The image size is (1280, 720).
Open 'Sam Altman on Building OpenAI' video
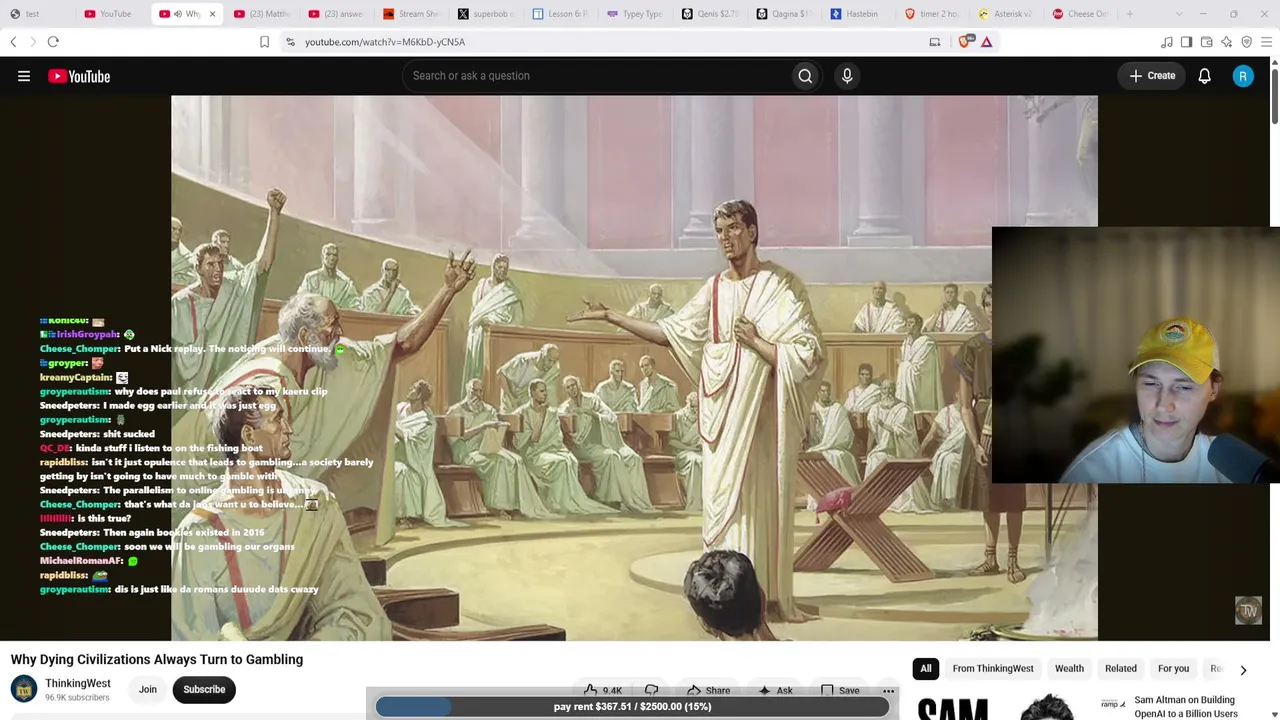pyautogui.click(x=1186, y=707)
